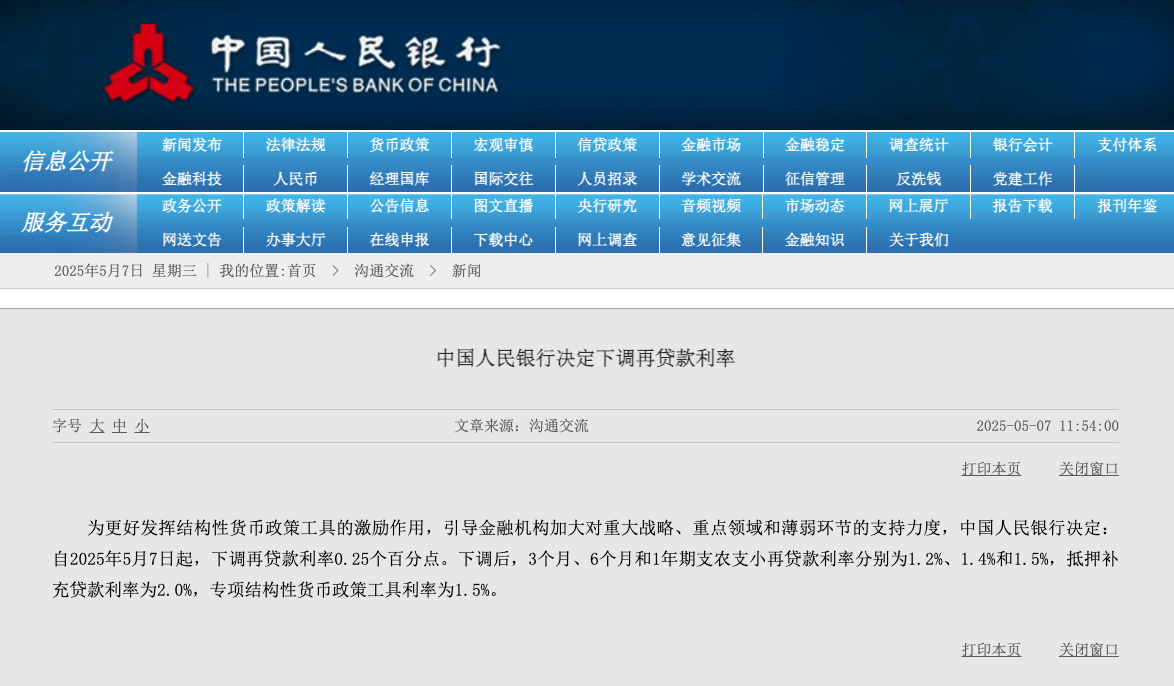Open the 政策解读 menu link
1174x686 pixels.
(295, 206)
